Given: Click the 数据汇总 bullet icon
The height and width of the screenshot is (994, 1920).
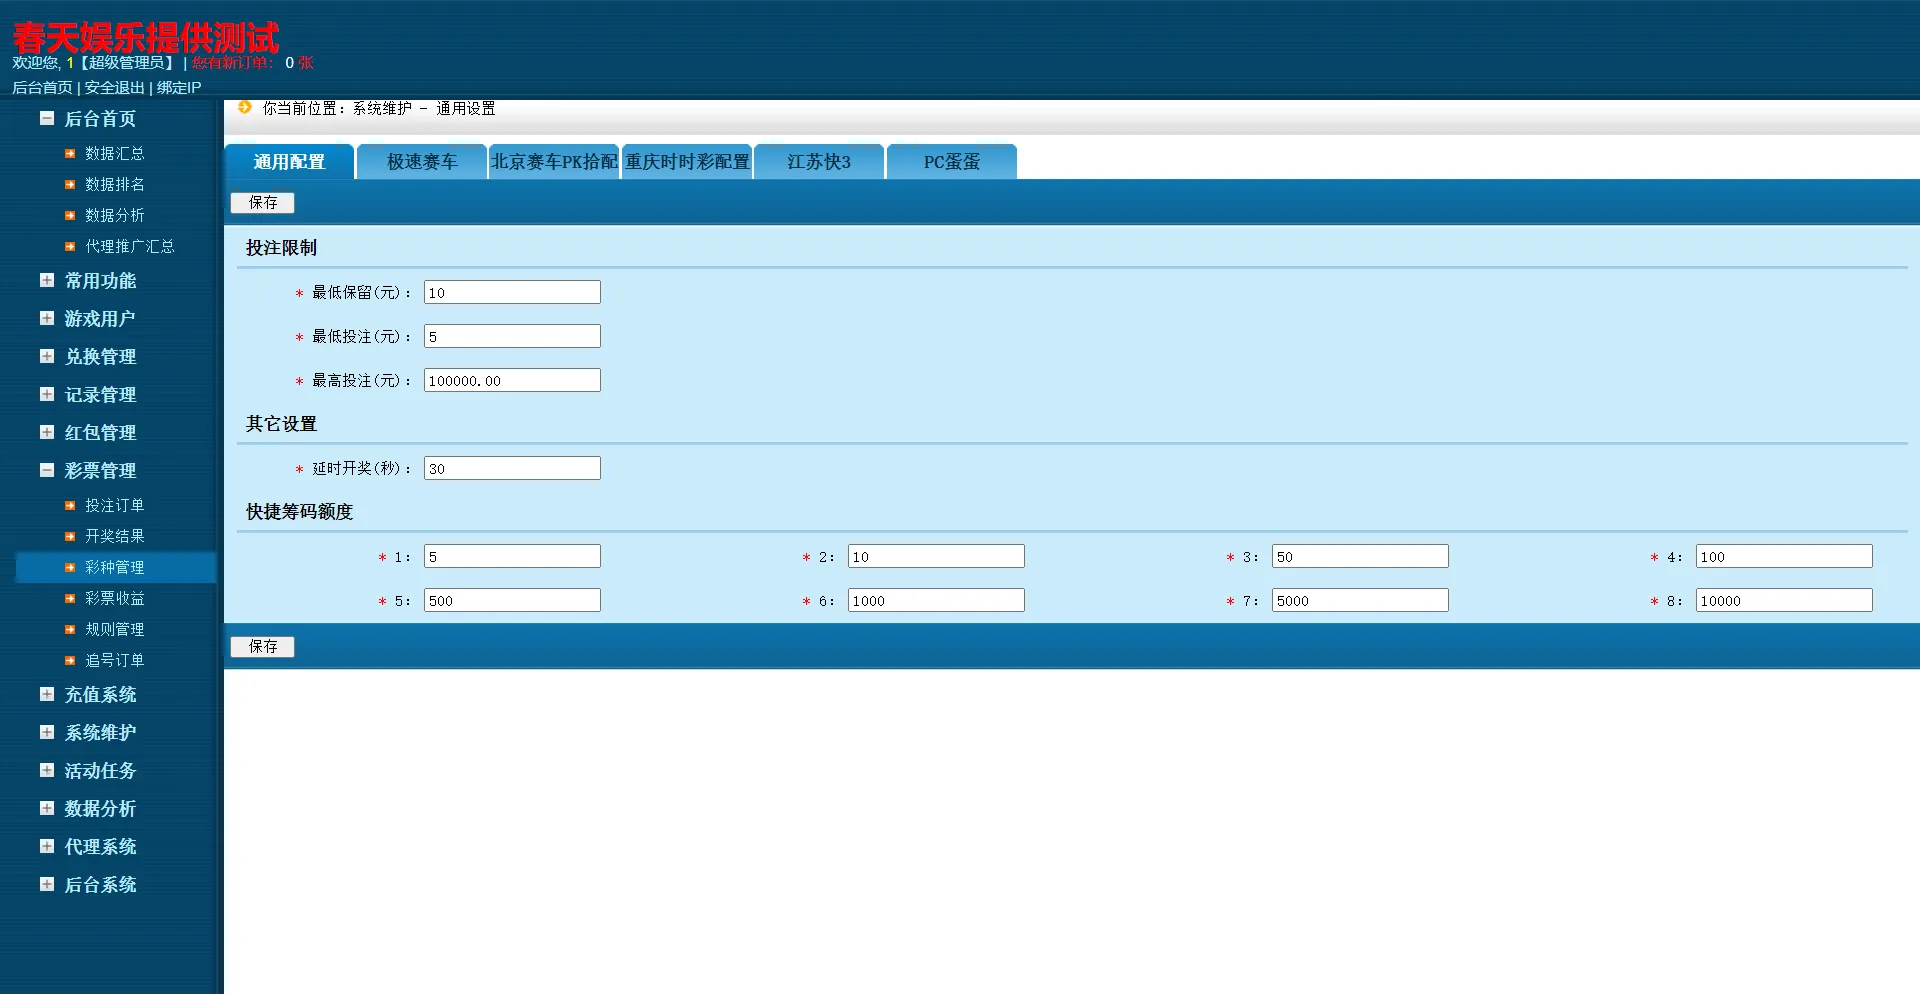Looking at the screenshot, I should tap(70, 153).
